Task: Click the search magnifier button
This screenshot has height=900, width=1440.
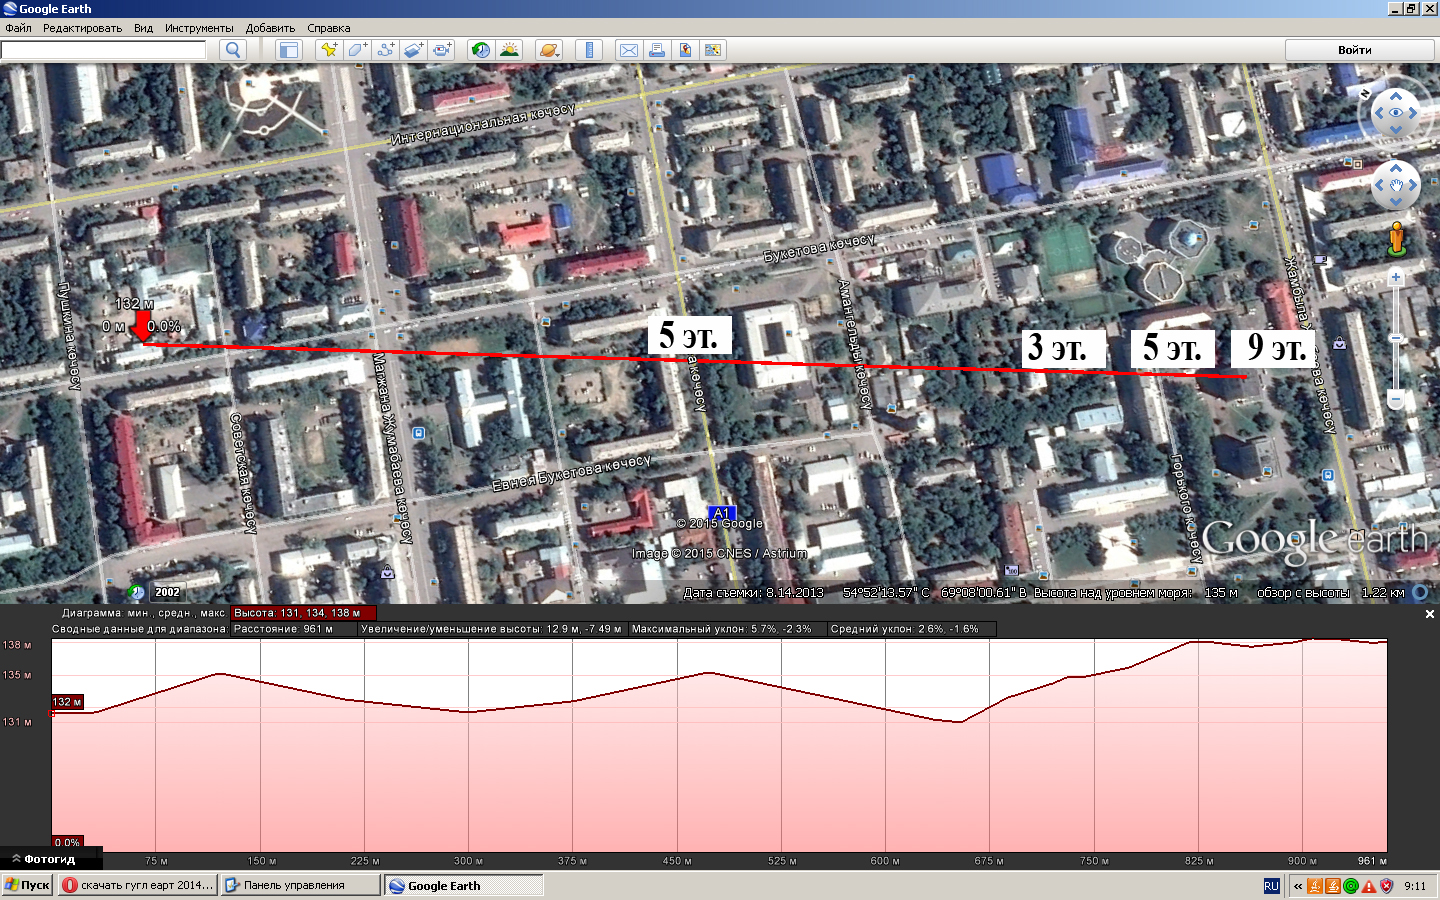Action: (x=233, y=50)
